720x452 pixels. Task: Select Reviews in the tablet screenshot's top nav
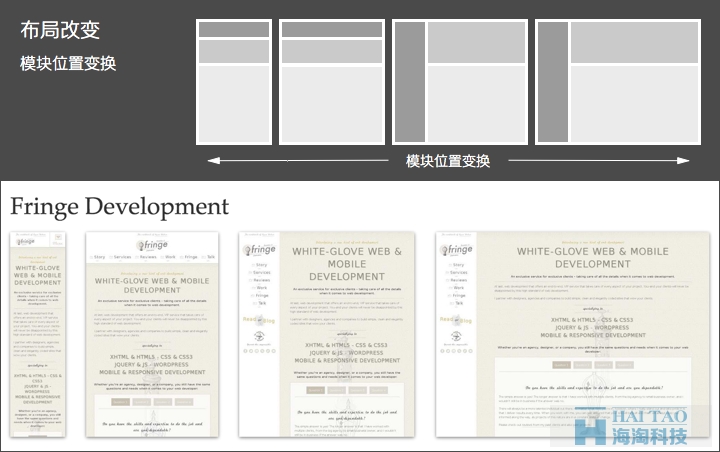tap(146, 257)
